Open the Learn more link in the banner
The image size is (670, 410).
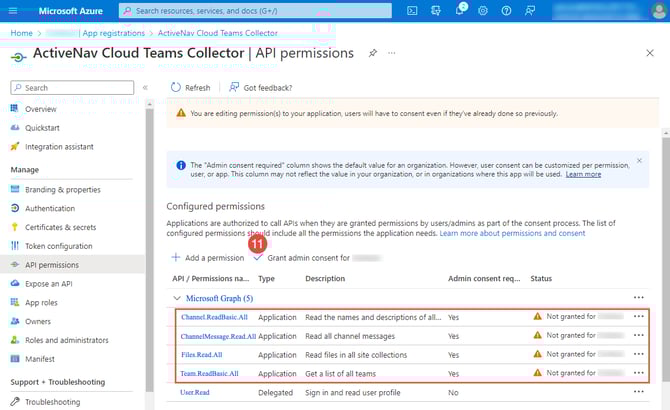pyautogui.click(x=583, y=174)
